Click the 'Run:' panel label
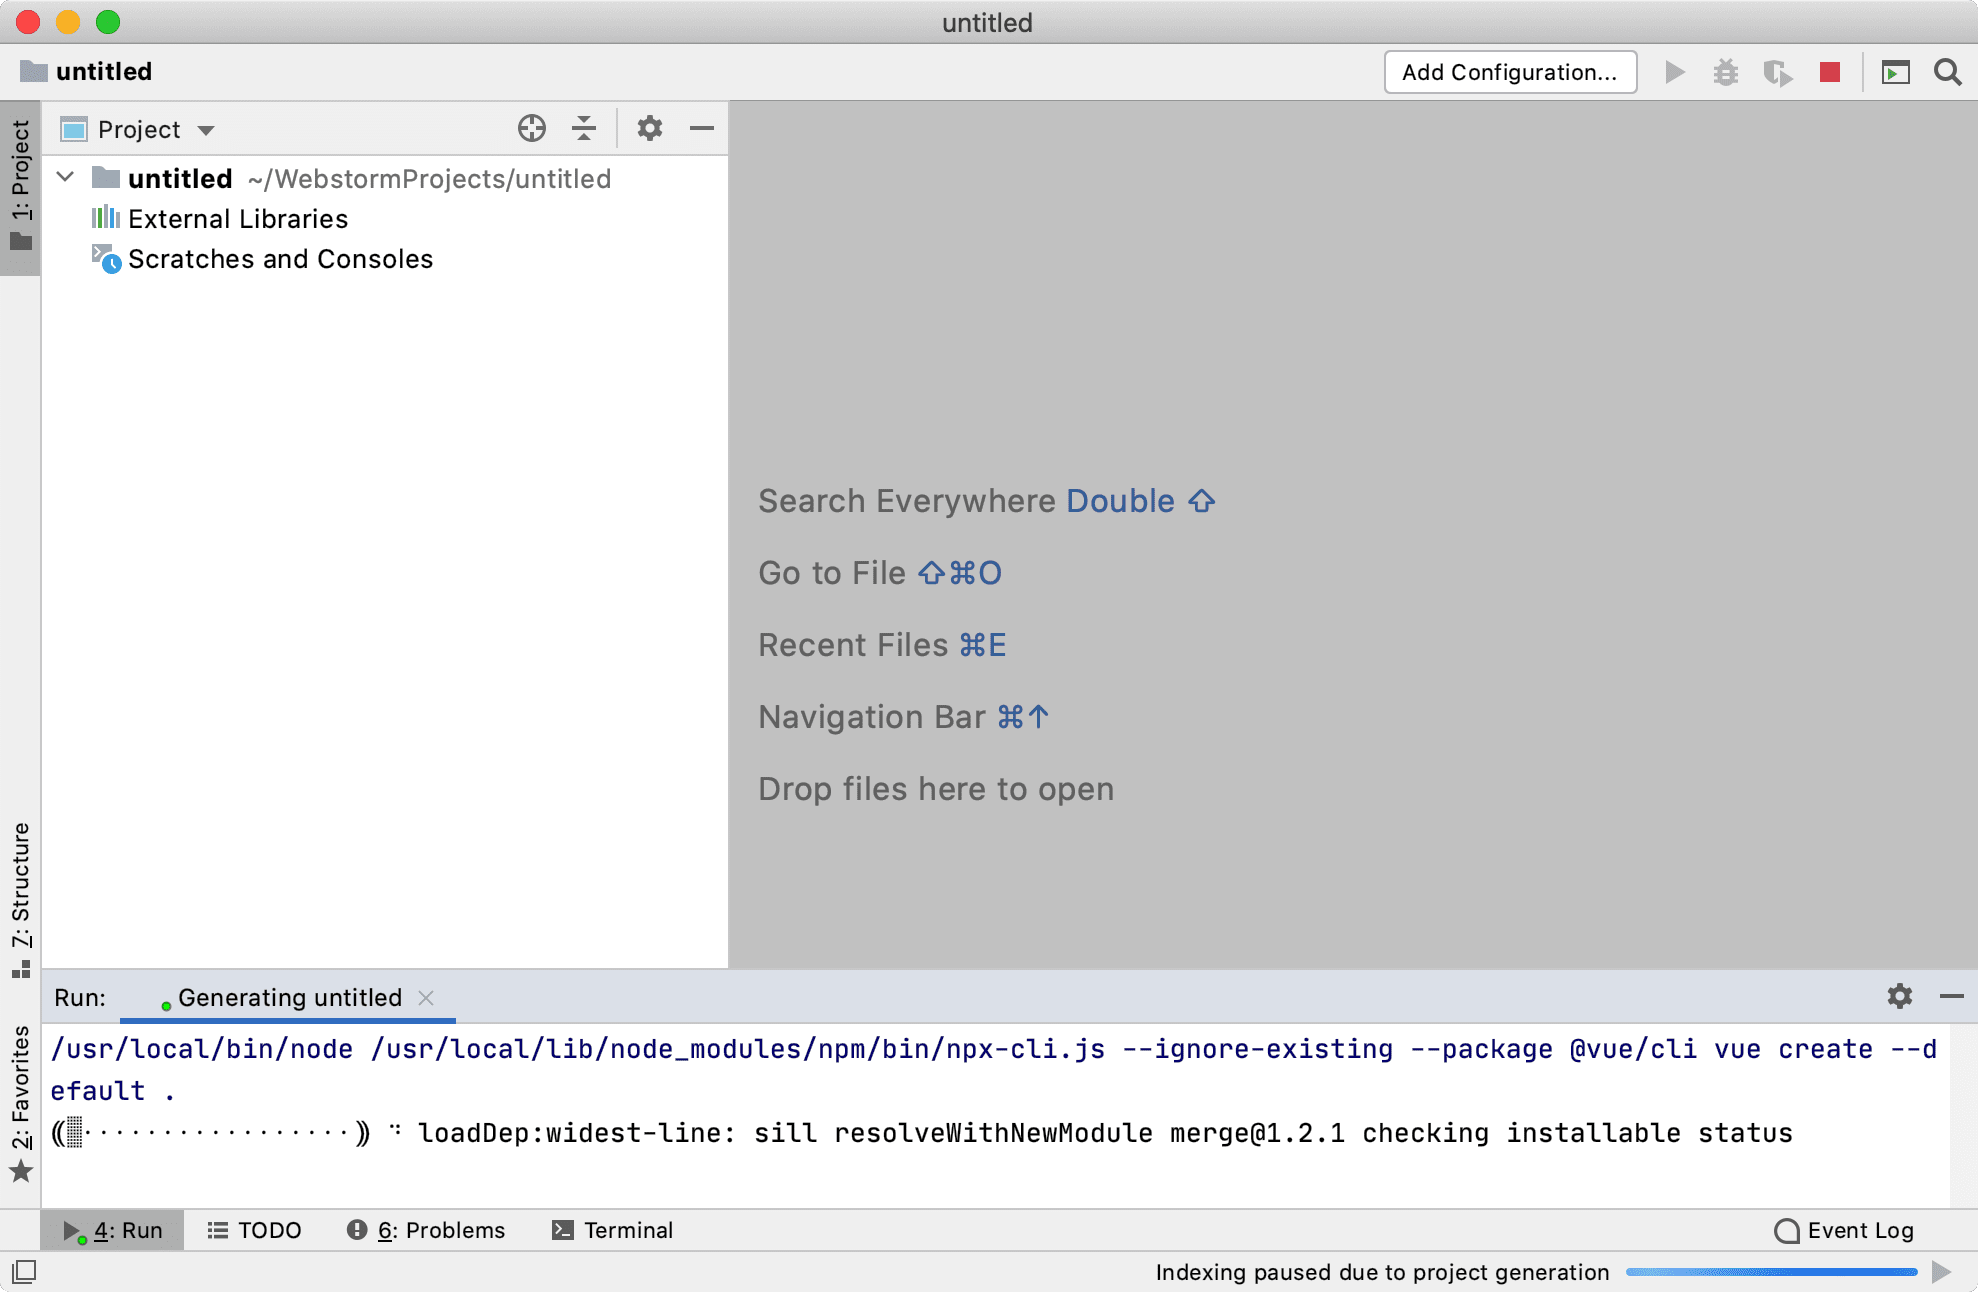 tap(80, 997)
